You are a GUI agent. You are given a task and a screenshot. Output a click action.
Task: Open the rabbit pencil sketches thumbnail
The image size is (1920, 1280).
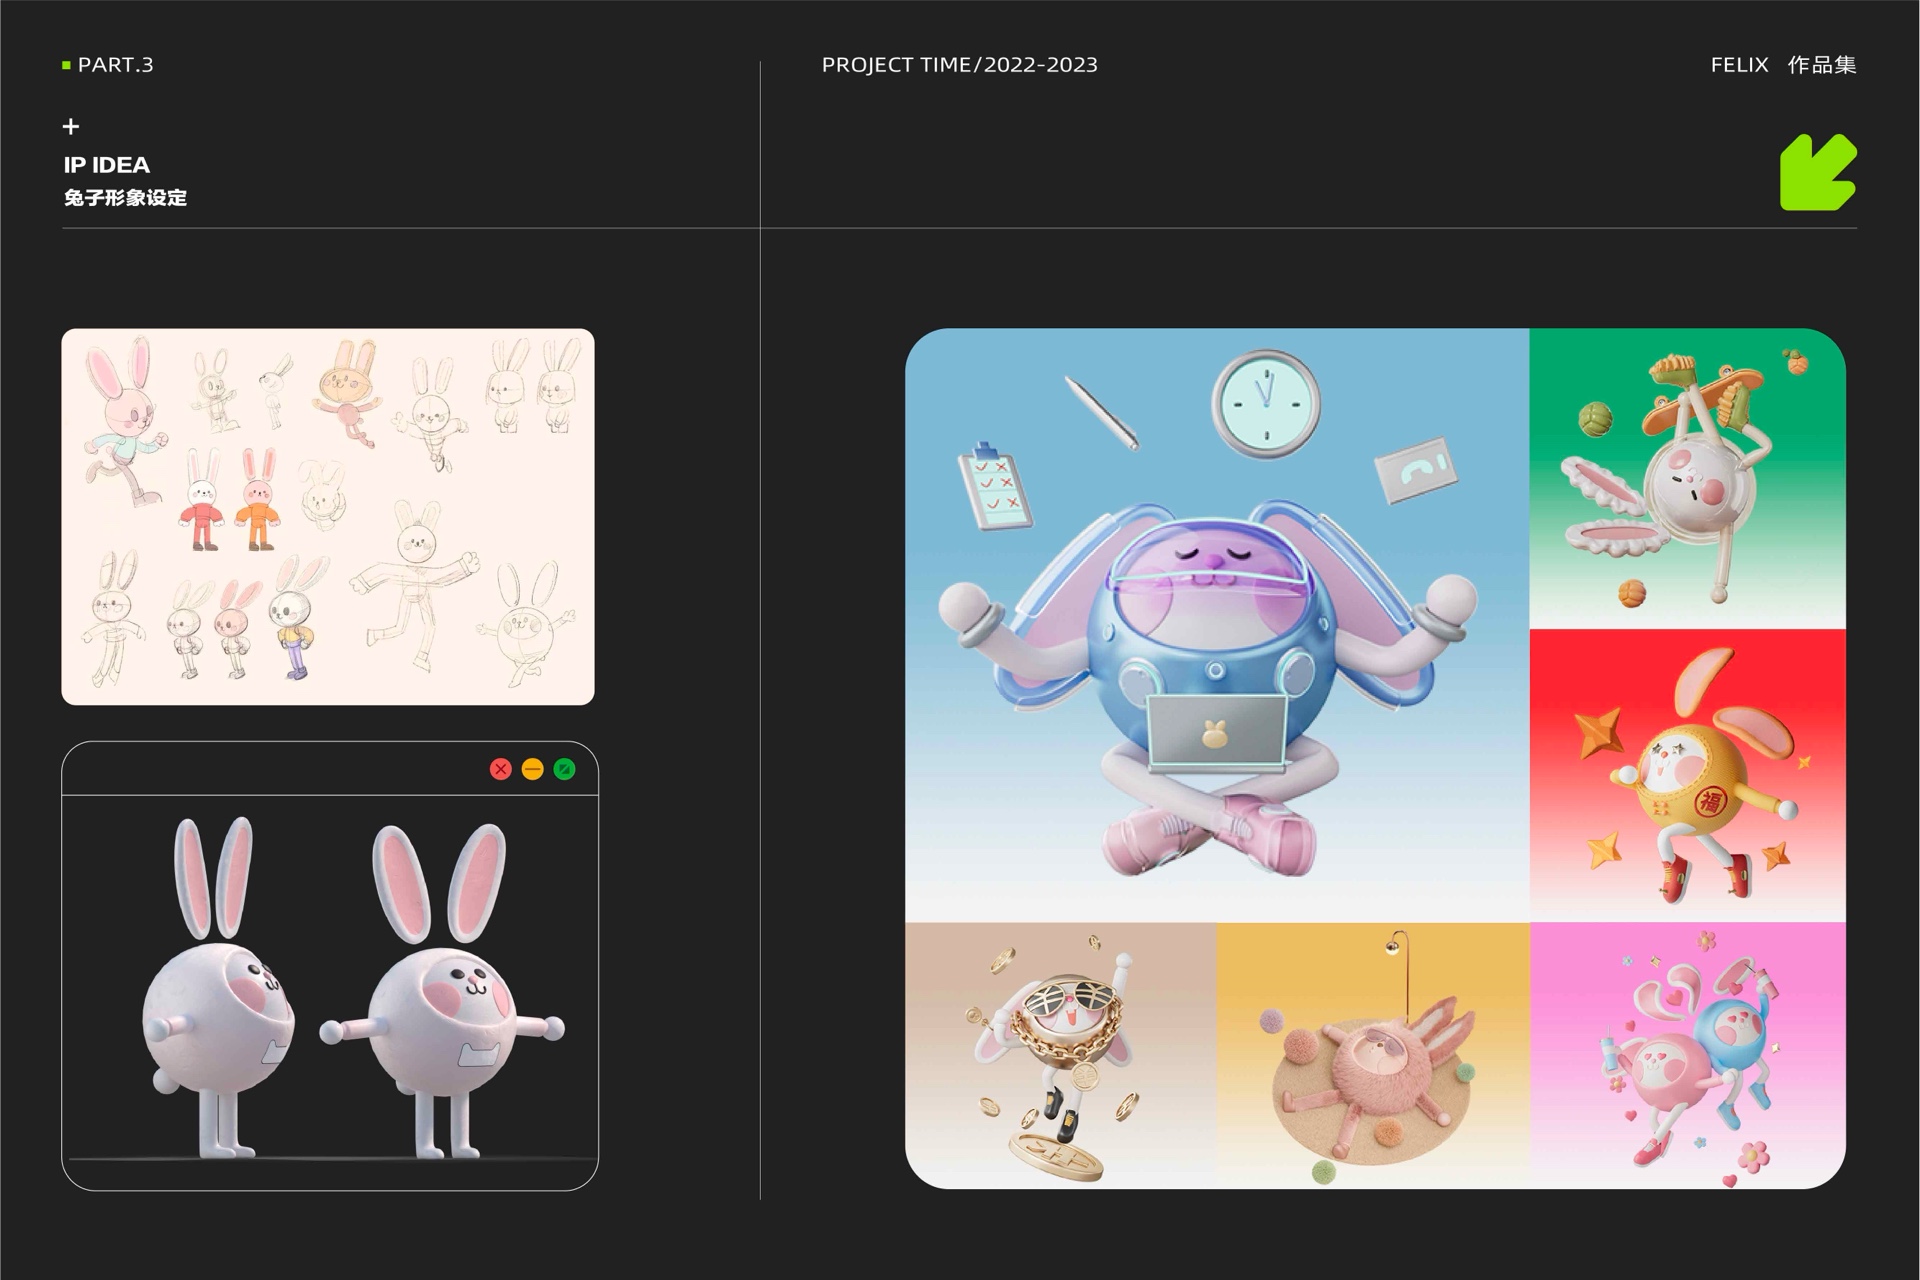(x=328, y=516)
